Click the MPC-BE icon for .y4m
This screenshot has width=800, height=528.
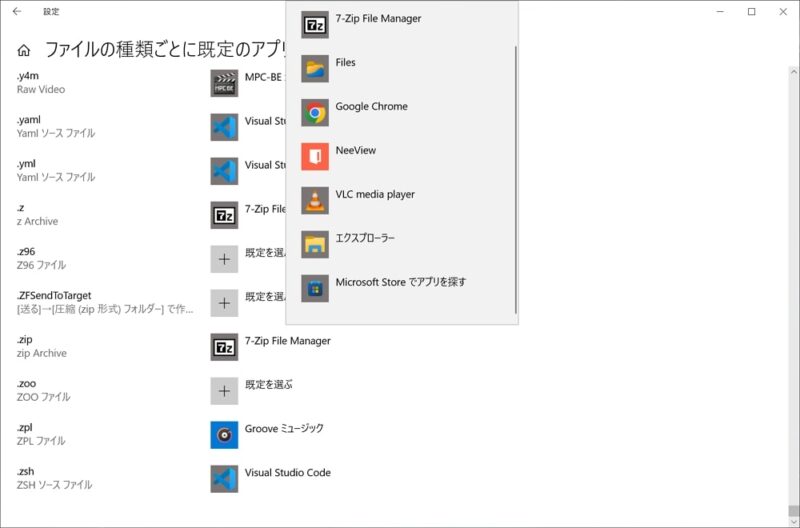click(x=224, y=83)
